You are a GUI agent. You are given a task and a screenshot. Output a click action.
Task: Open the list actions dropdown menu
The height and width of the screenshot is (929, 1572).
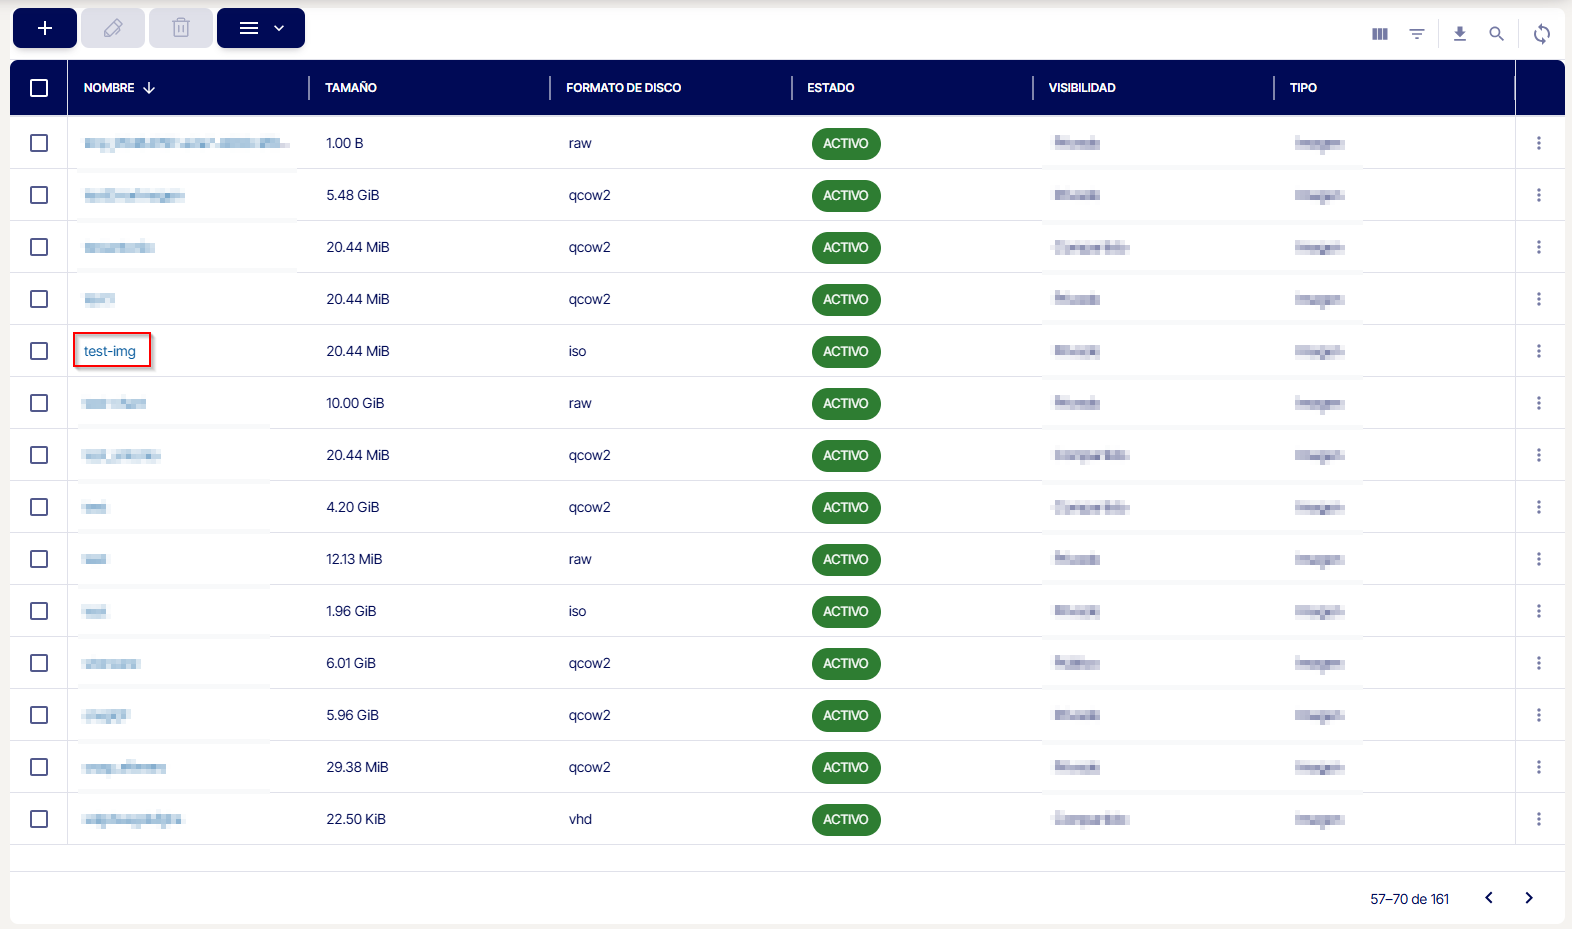pos(261,28)
